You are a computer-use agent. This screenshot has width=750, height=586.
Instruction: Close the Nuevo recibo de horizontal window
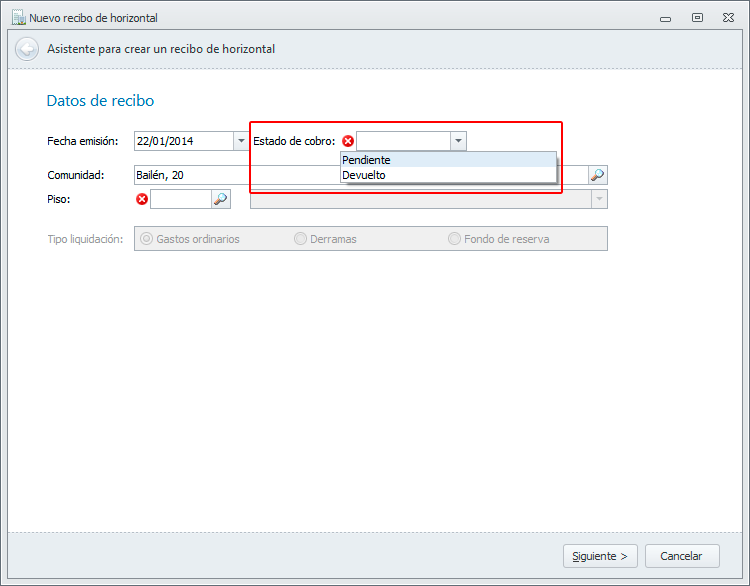pyautogui.click(x=728, y=18)
